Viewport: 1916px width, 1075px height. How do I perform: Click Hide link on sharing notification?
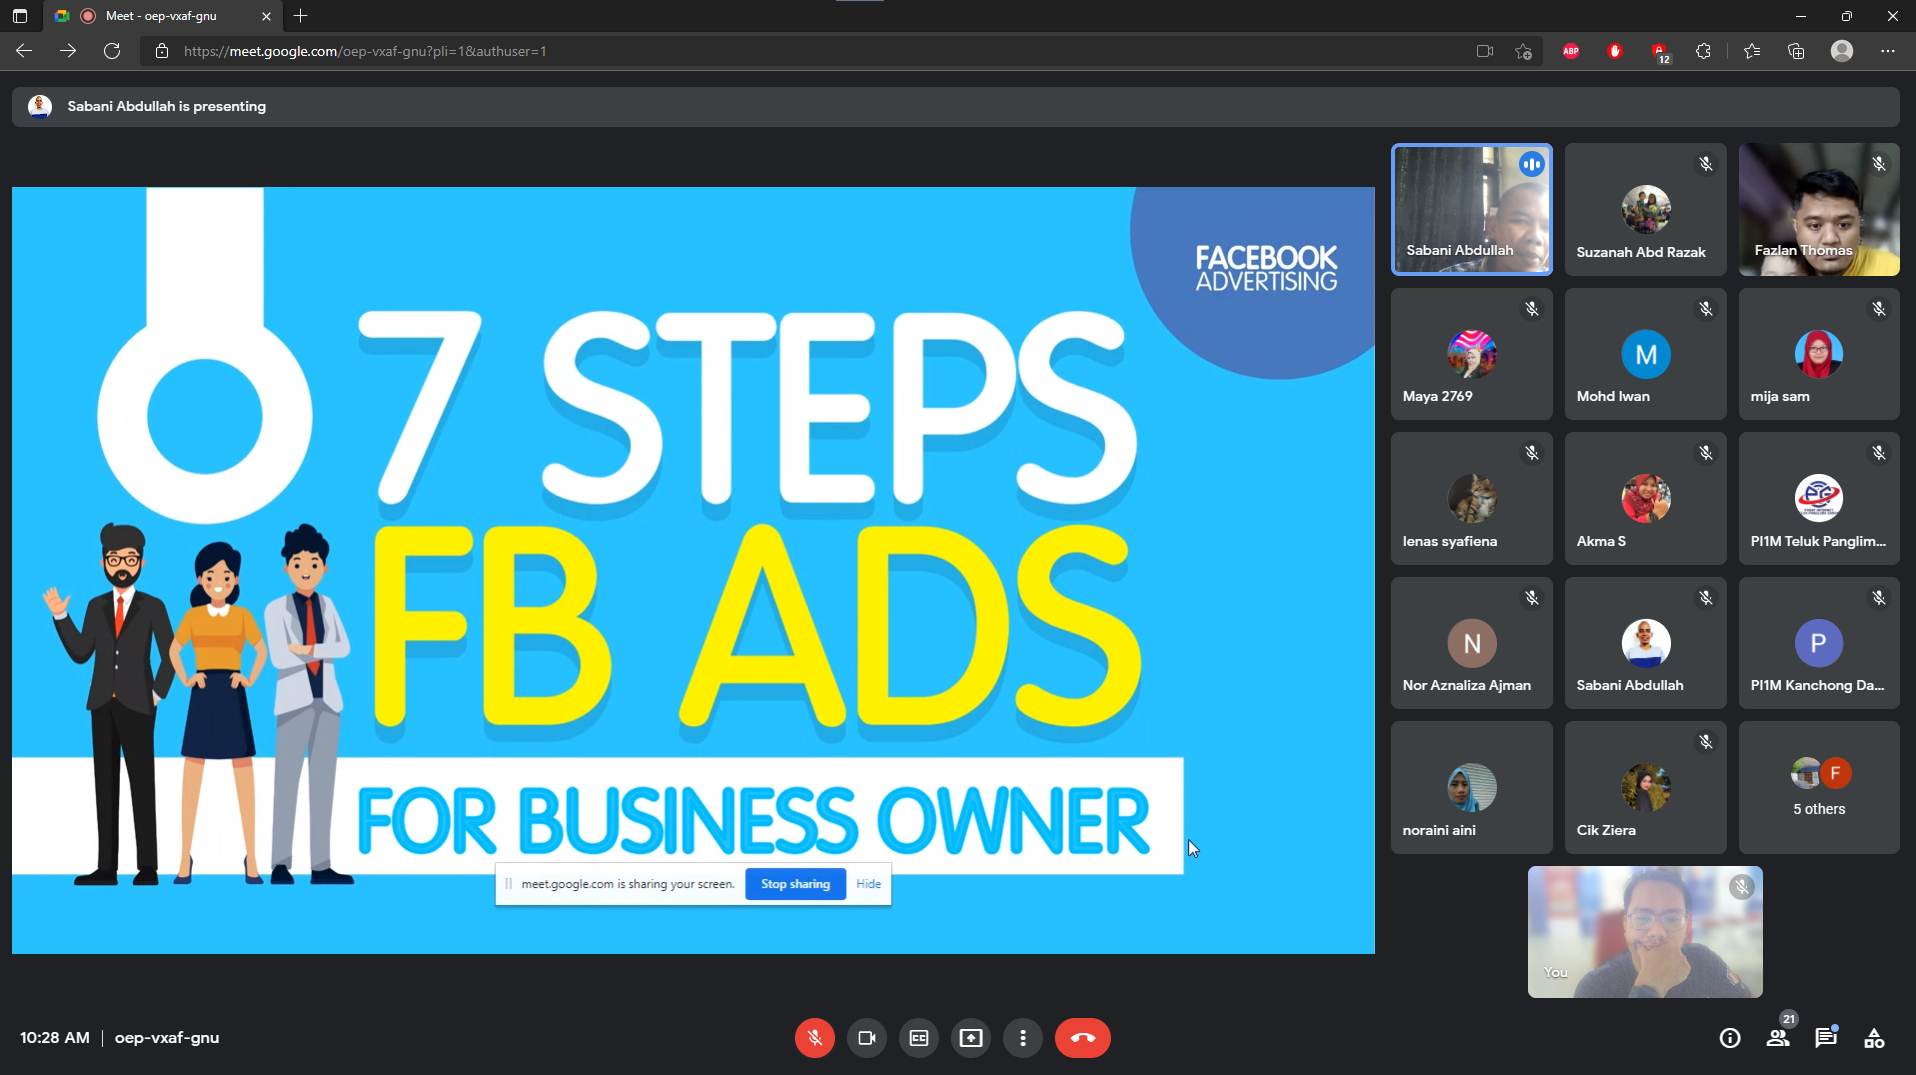[868, 884]
